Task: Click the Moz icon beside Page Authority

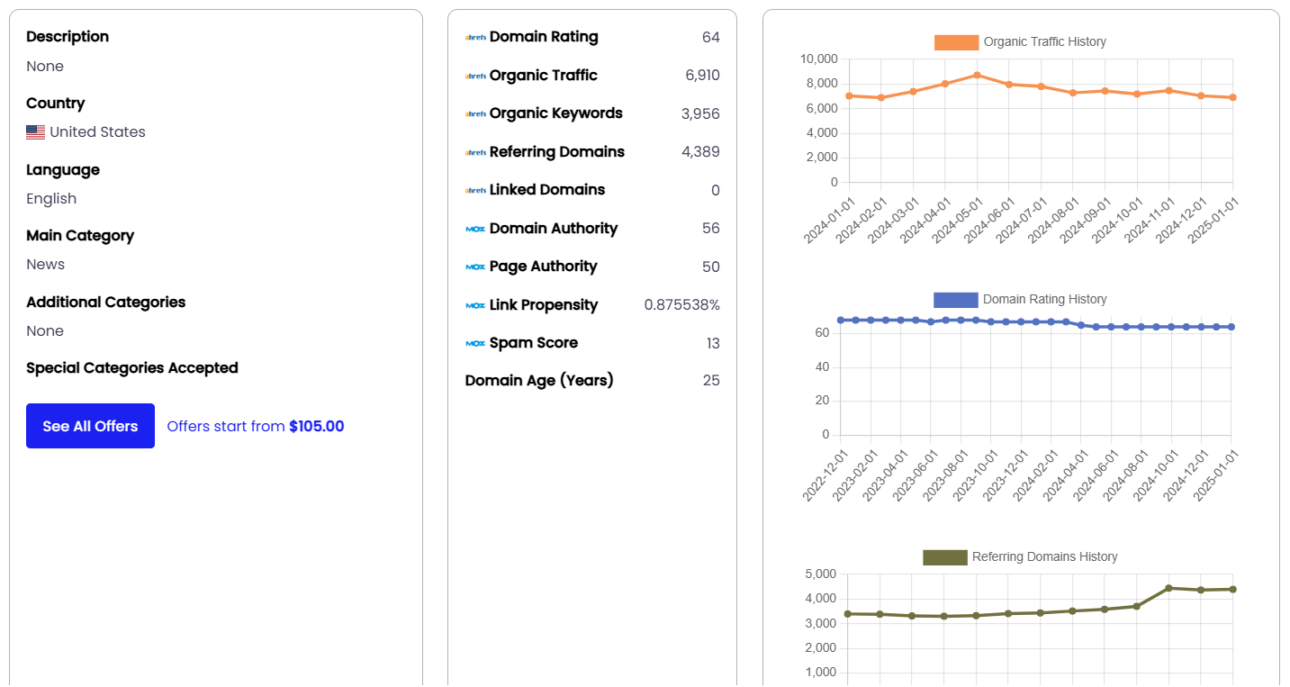Action: (x=475, y=267)
